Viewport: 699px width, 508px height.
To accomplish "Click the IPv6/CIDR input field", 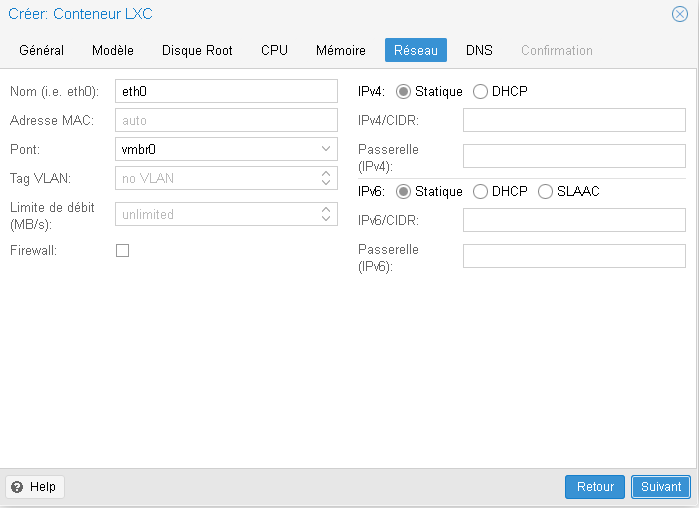I will coord(574,220).
